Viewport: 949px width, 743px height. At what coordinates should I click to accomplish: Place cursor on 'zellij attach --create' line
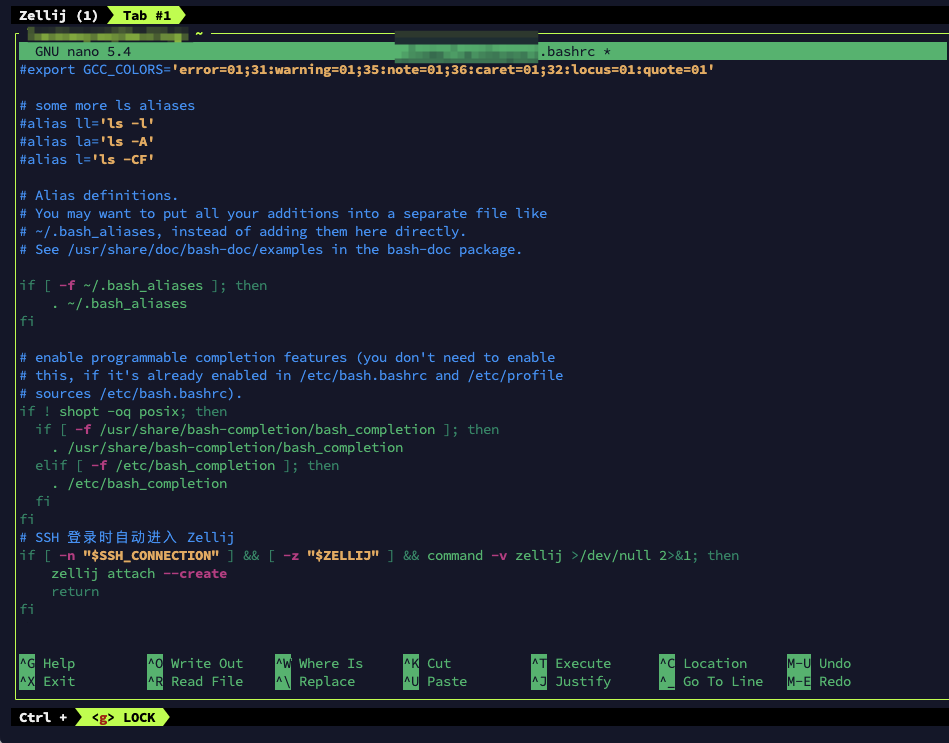139,573
